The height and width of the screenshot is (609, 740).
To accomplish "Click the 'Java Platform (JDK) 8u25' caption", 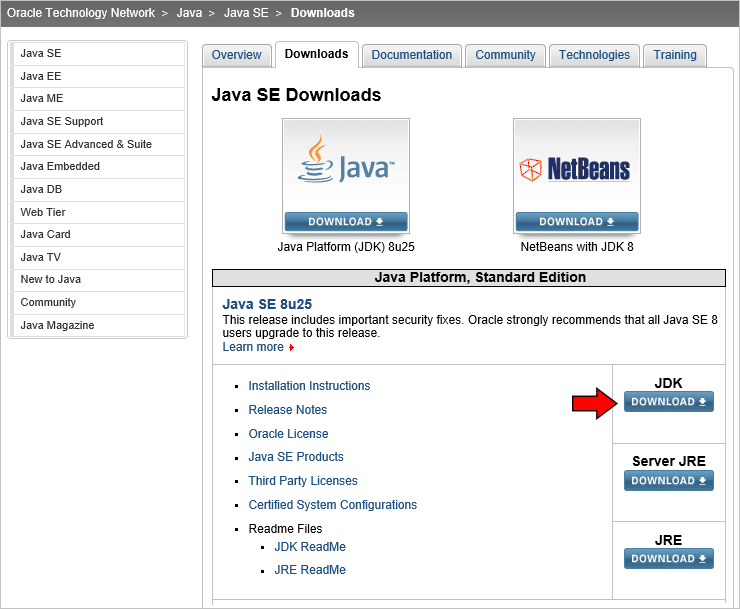I will (x=346, y=247).
